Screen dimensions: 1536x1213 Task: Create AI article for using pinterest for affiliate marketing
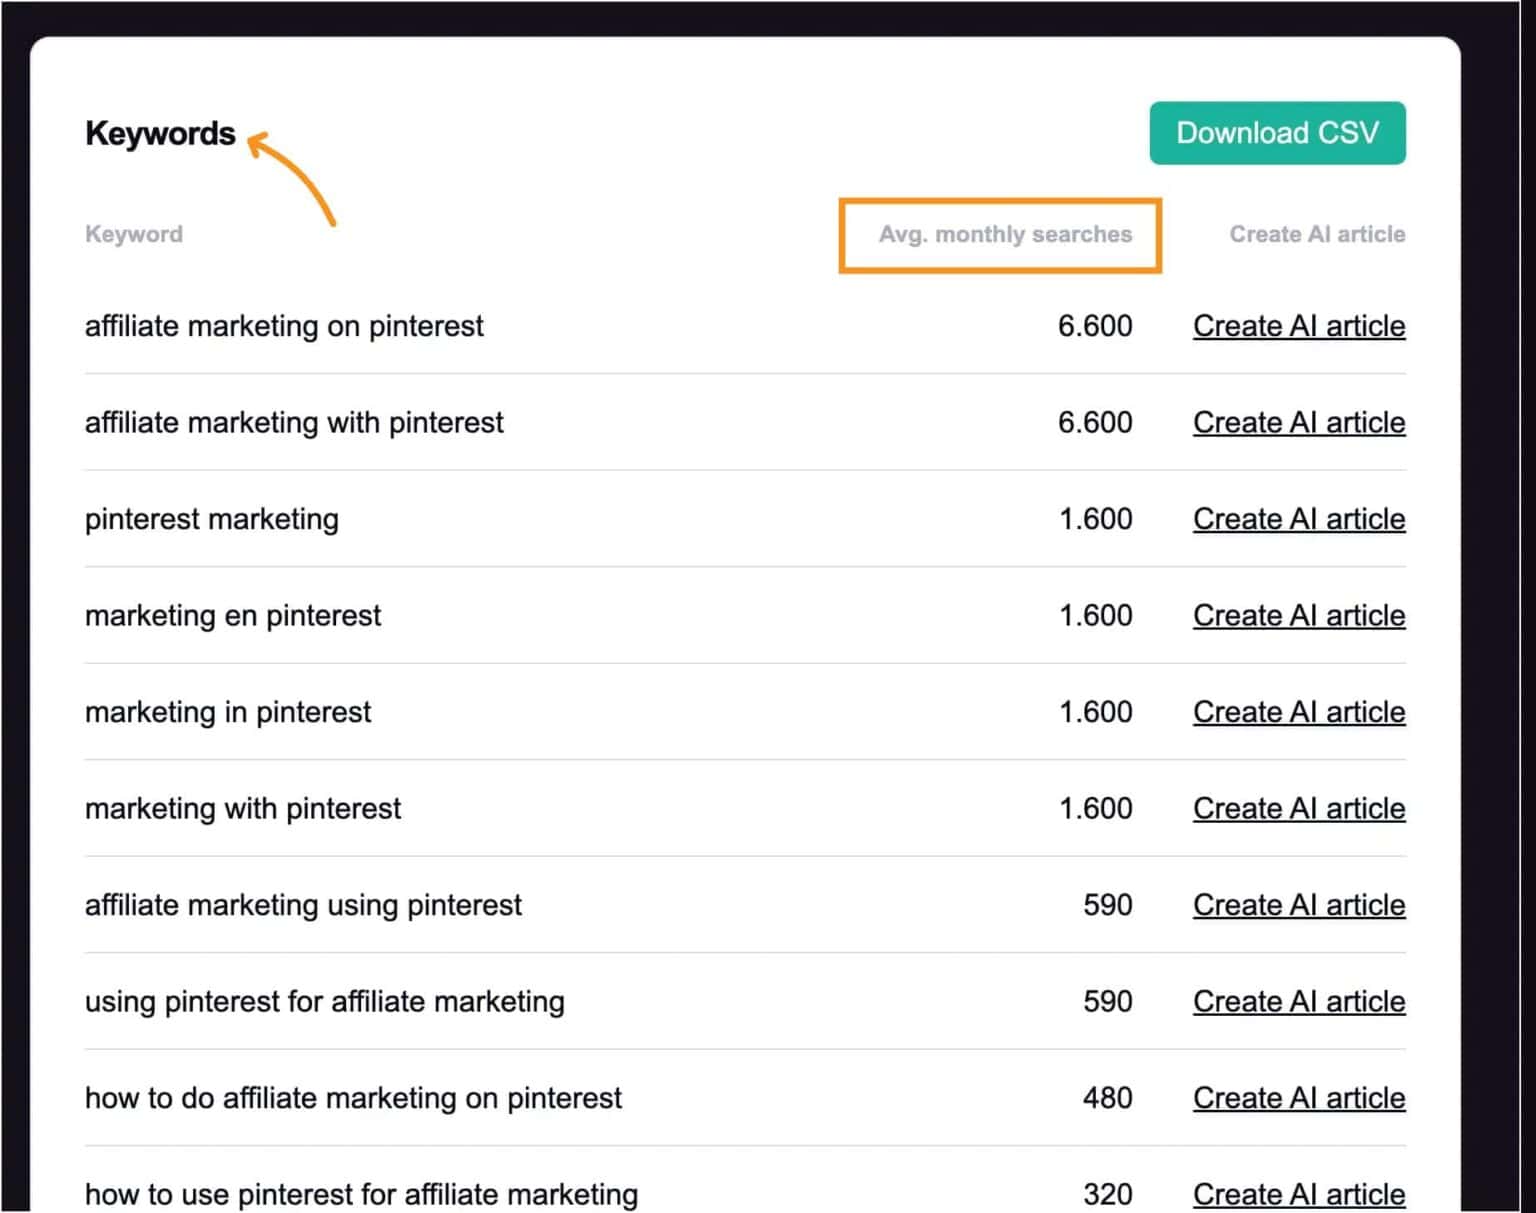tap(1298, 1002)
